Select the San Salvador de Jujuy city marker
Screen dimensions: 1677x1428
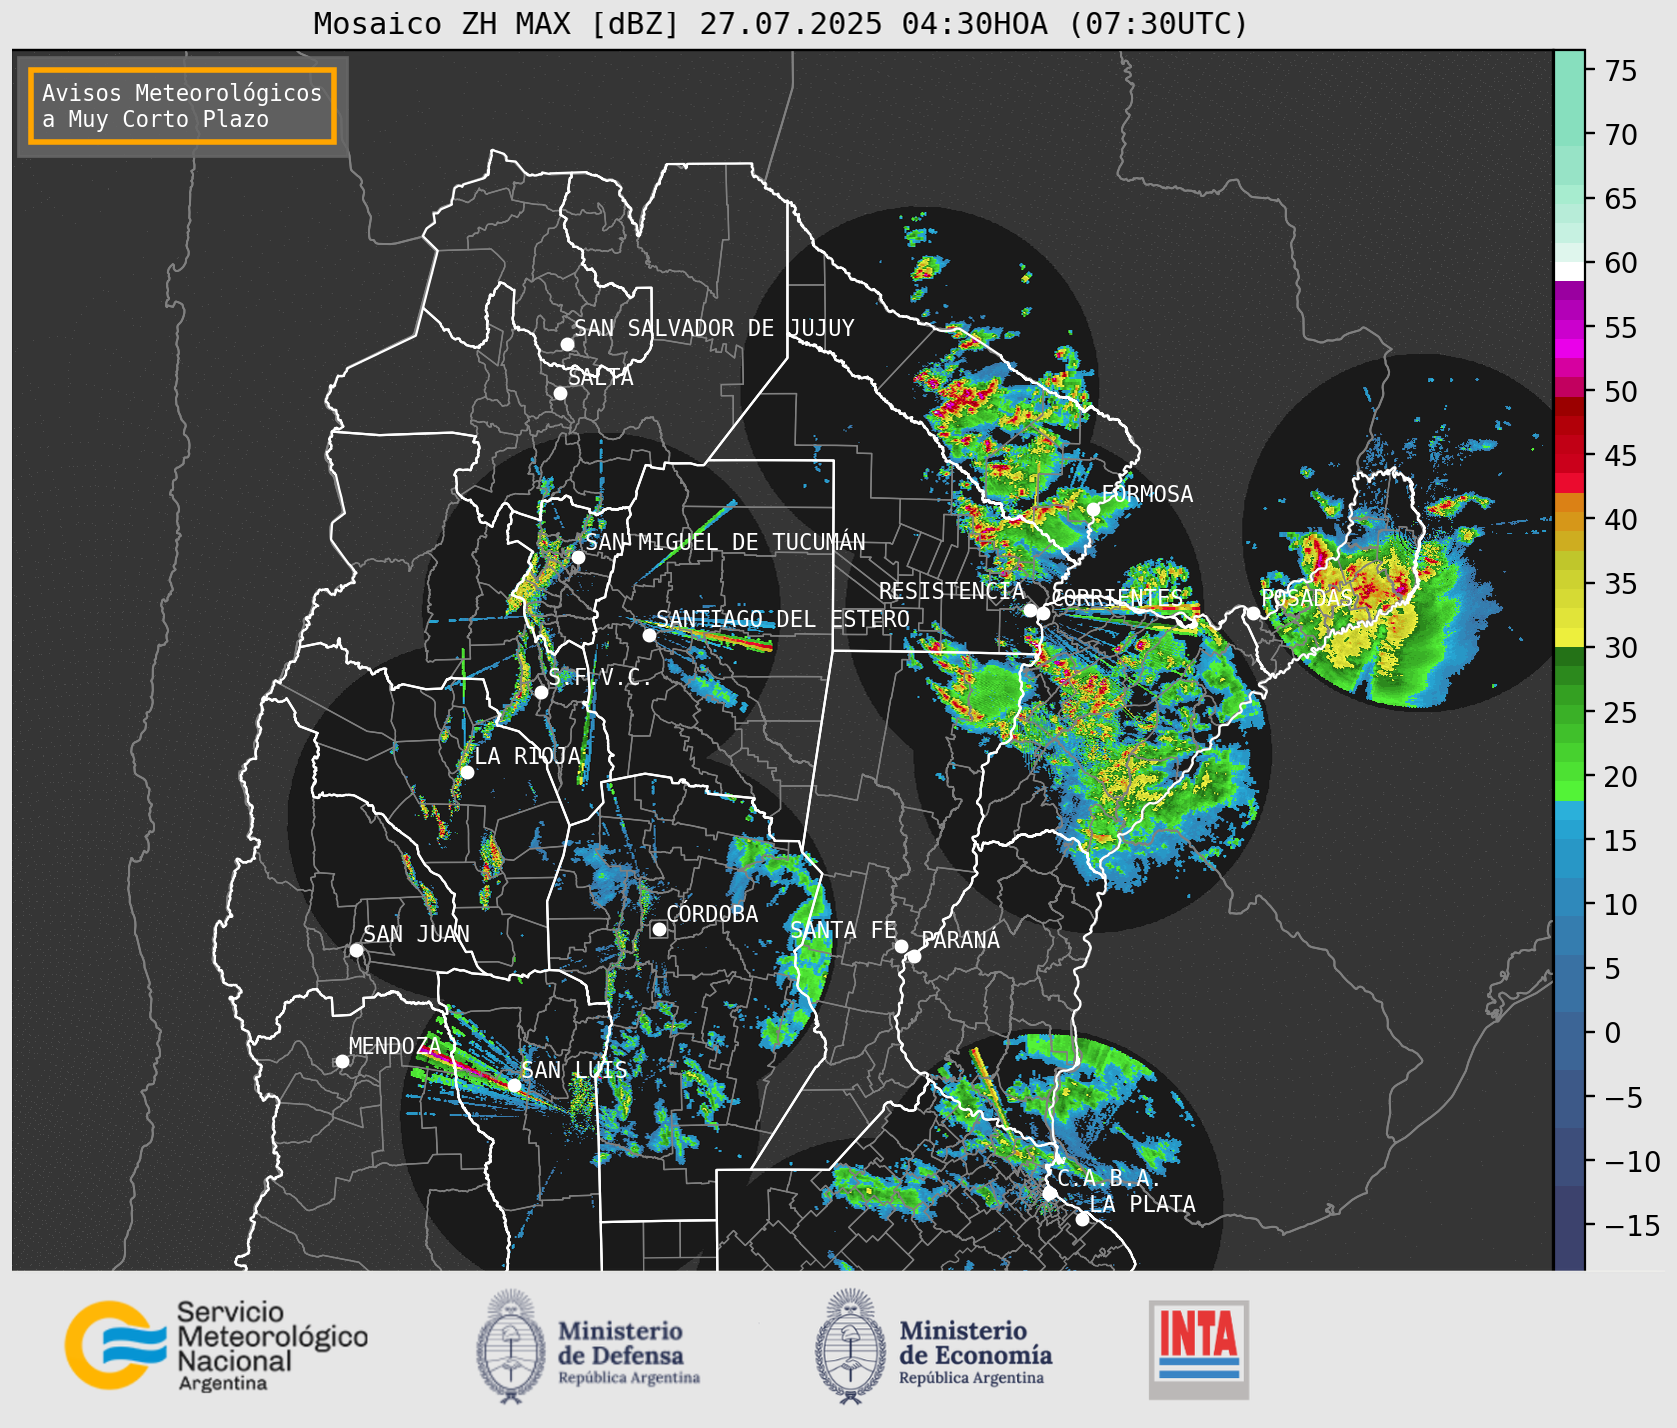click(x=567, y=344)
